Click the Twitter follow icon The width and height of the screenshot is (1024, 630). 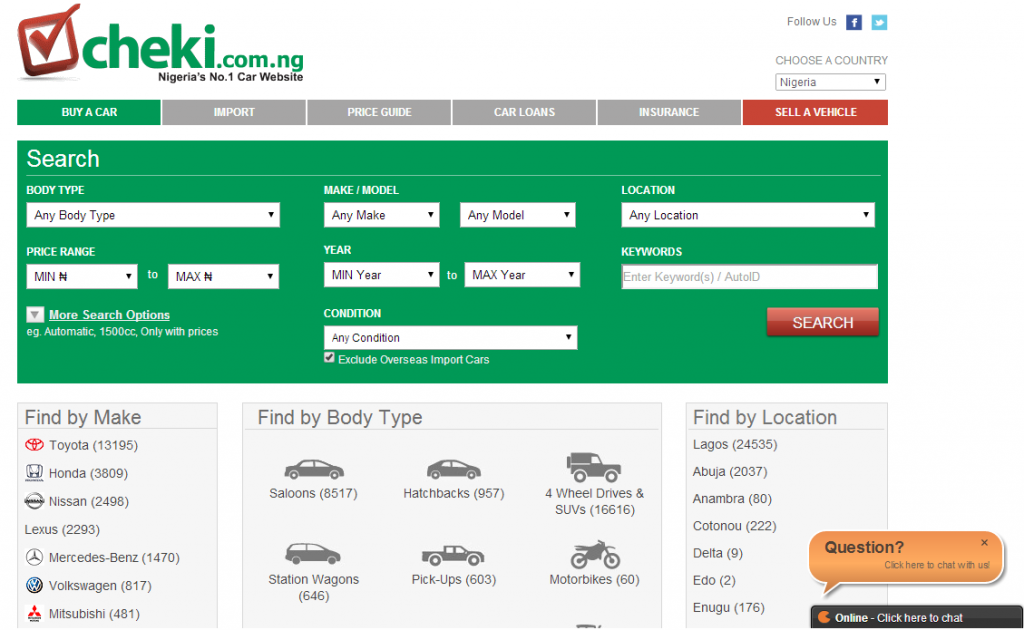click(x=879, y=22)
